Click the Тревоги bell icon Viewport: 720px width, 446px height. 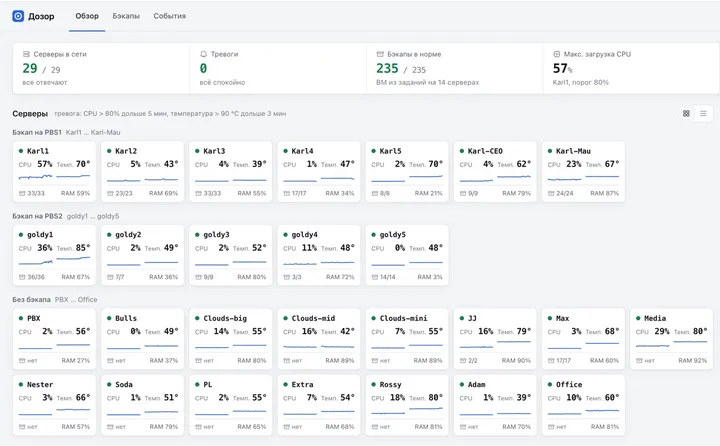pyautogui.click(x=203, y=54)
